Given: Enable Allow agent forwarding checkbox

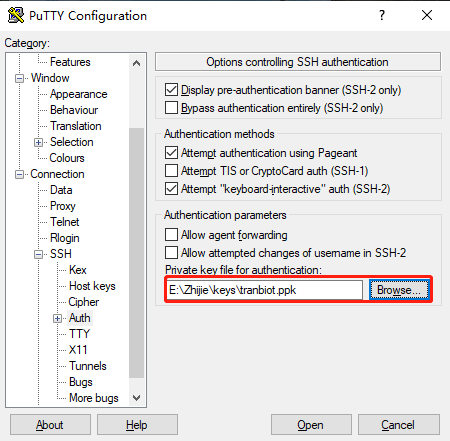Looking at the screenshot, I should 171,235.
